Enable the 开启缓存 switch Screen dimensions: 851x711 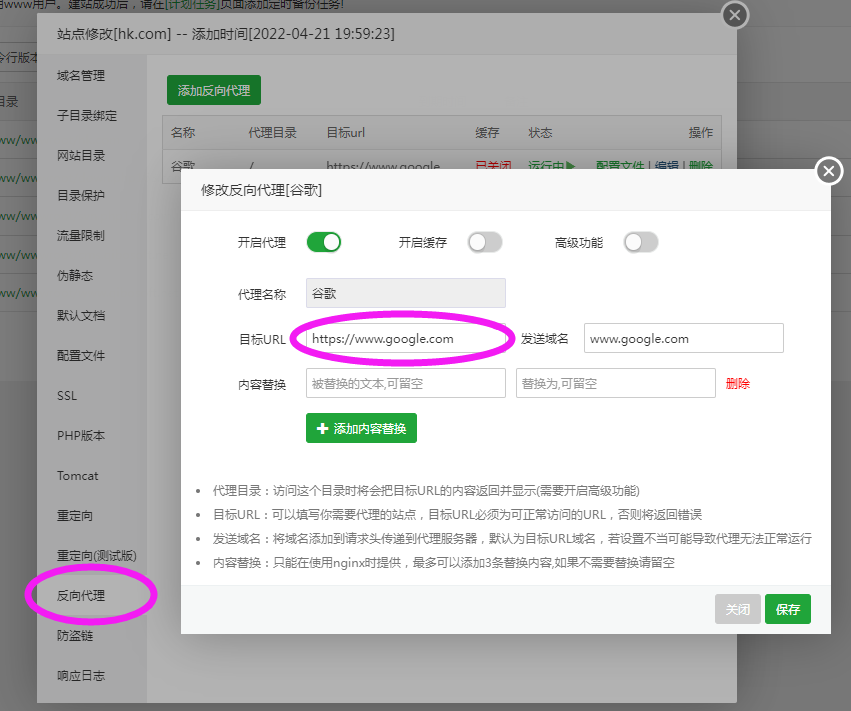(485, 242)
